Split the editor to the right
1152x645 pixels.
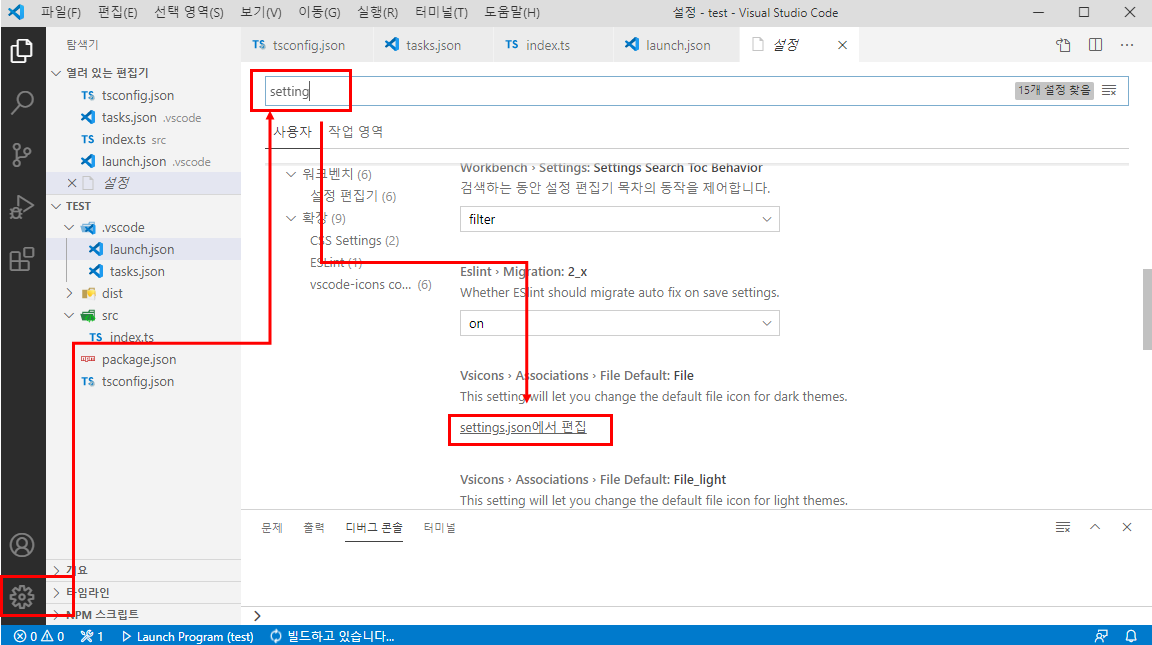1095,45
